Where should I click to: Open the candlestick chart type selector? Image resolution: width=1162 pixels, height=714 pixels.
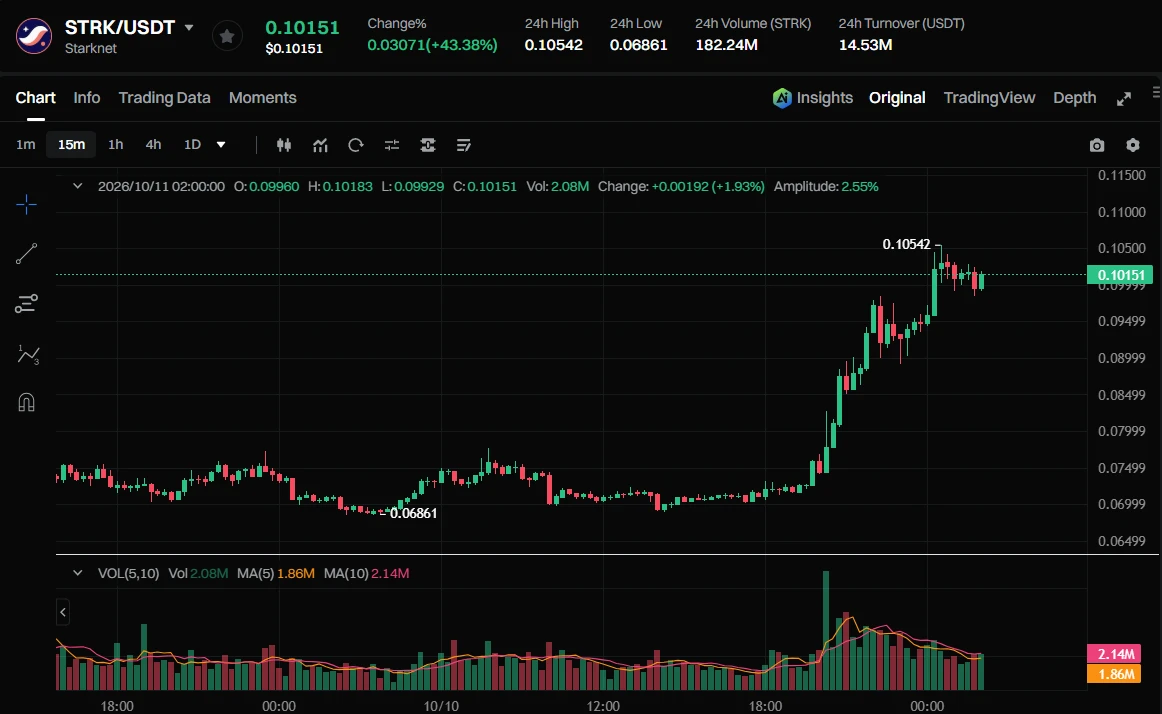tap(284, 145)
